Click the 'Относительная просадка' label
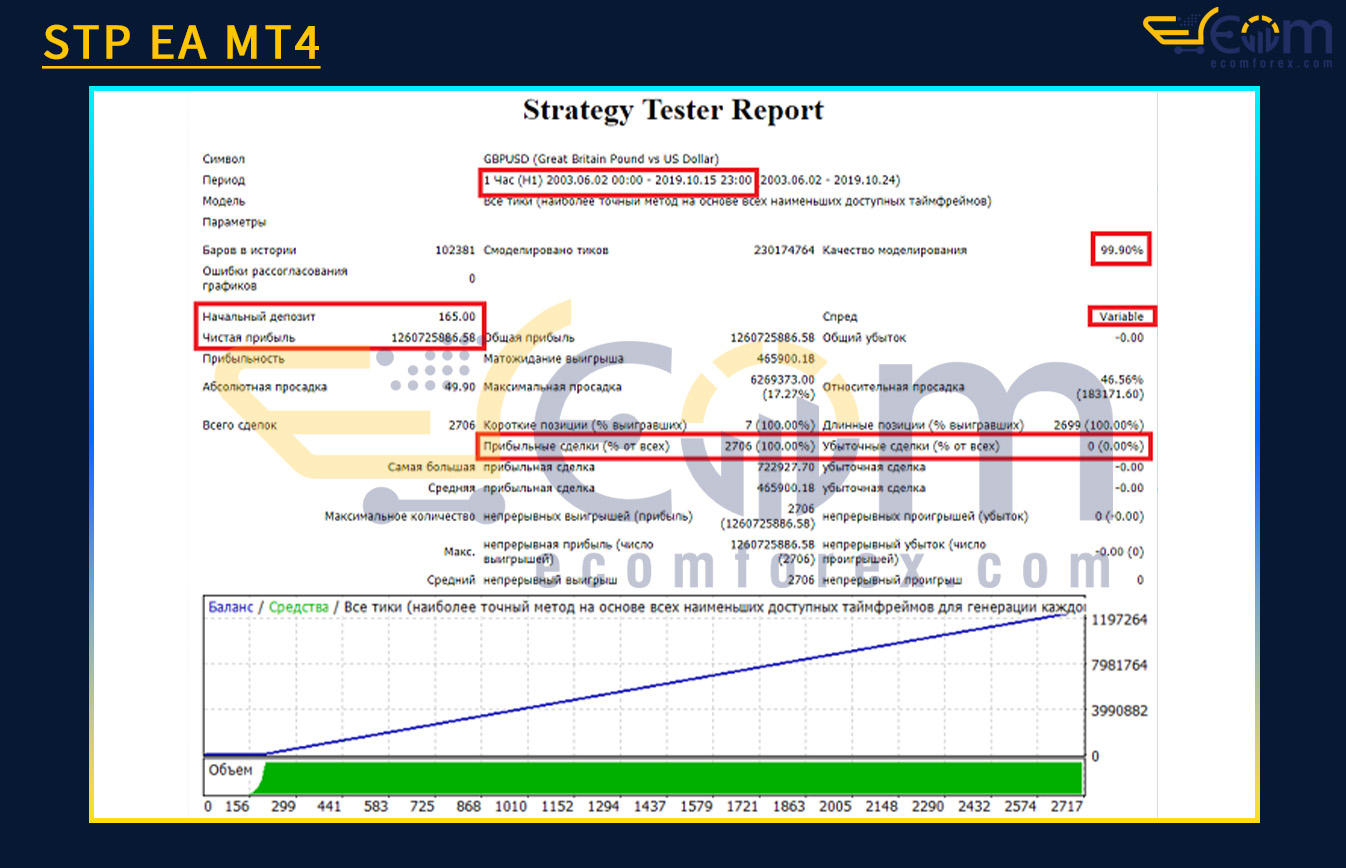 click(x=893, y=386)
